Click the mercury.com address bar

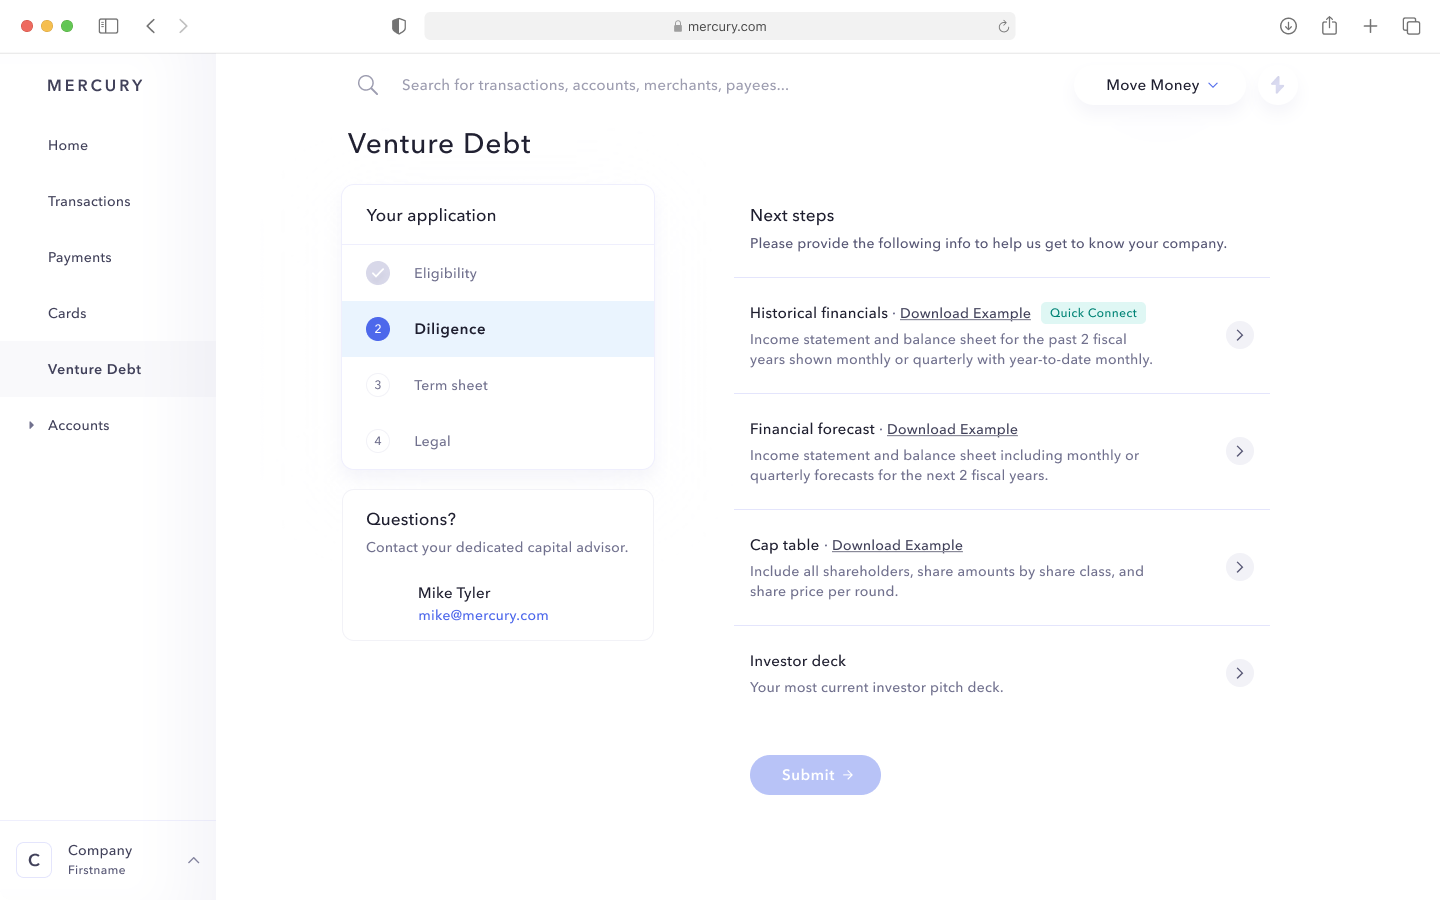pyautogui.click(x=720, y=27)
